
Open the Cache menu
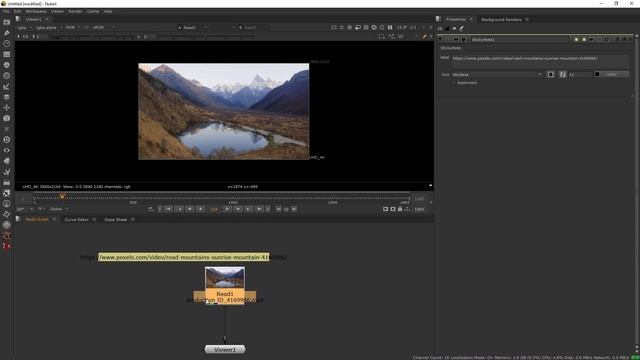[x=93, y=11]
